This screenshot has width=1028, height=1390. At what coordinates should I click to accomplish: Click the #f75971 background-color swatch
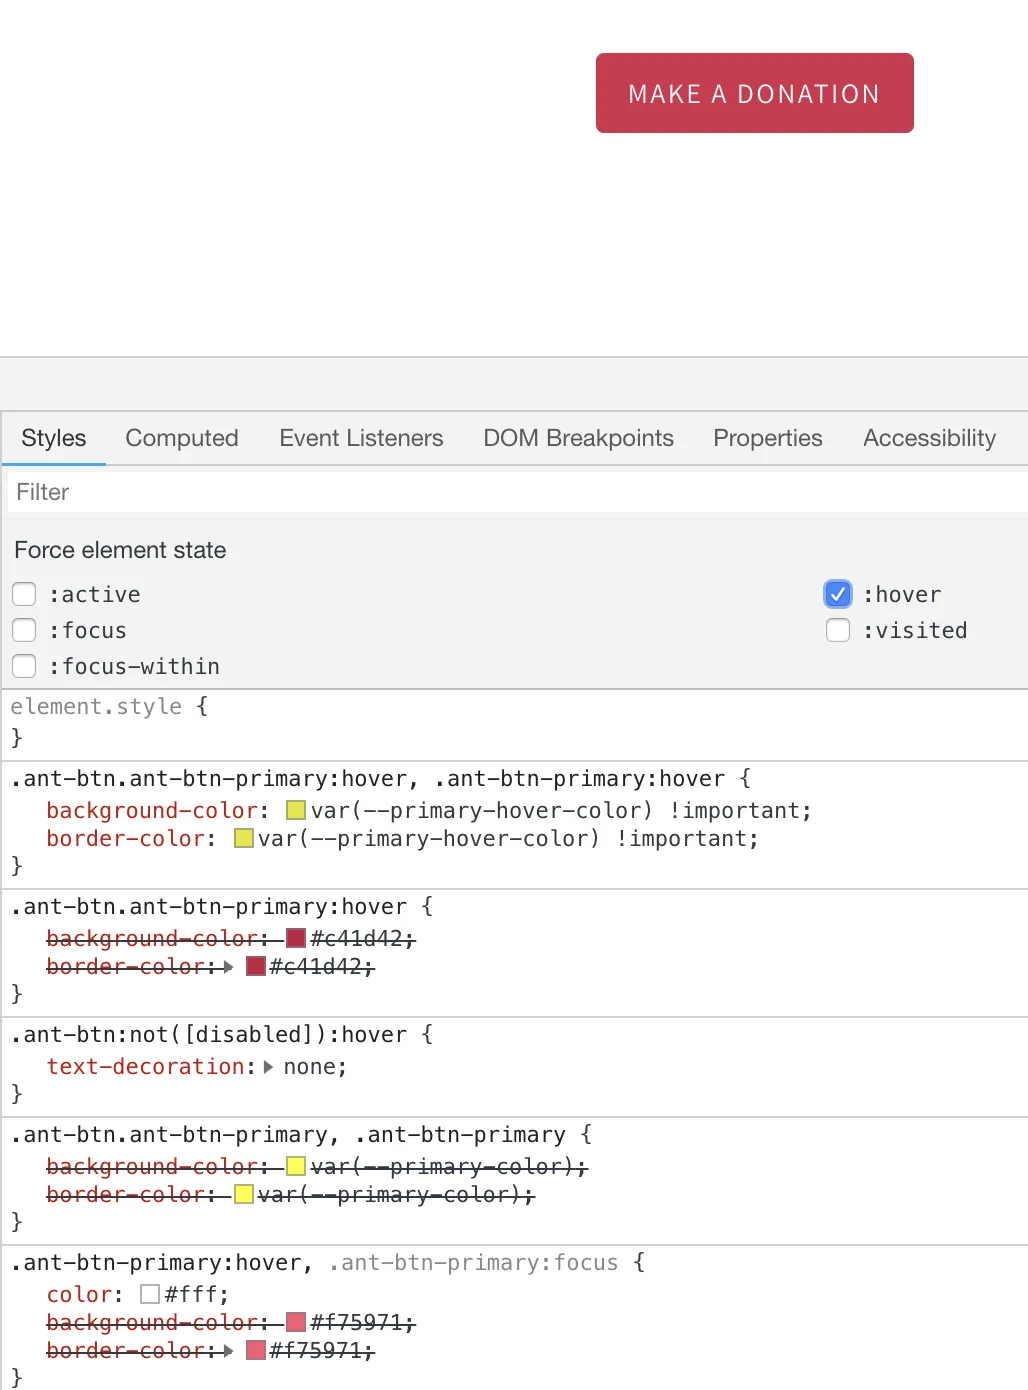296,1322
